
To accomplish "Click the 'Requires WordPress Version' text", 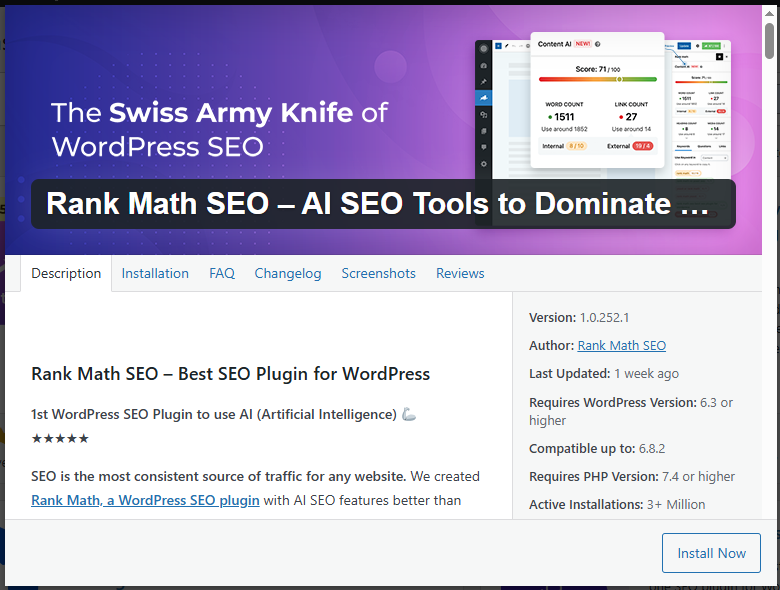I will click(x=631, y=411).
